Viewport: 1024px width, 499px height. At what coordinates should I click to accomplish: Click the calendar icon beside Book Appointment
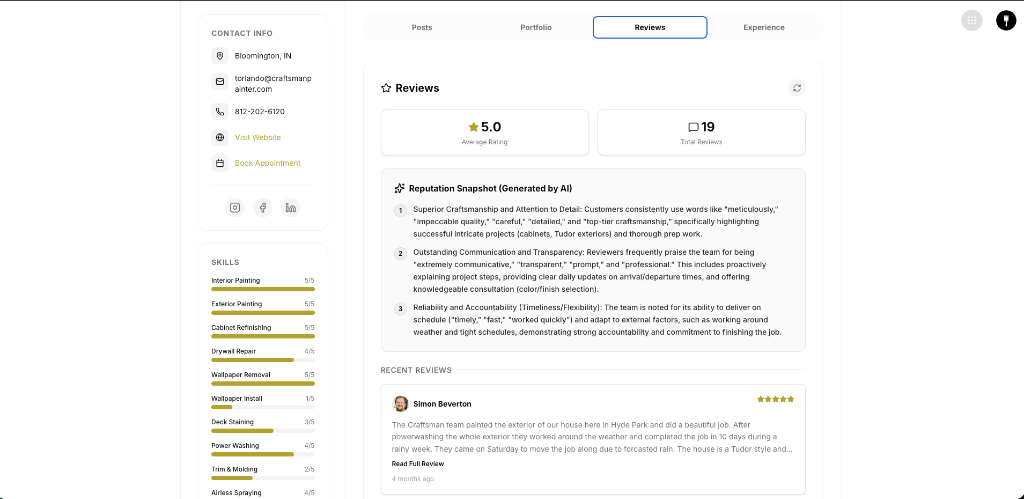220,163
